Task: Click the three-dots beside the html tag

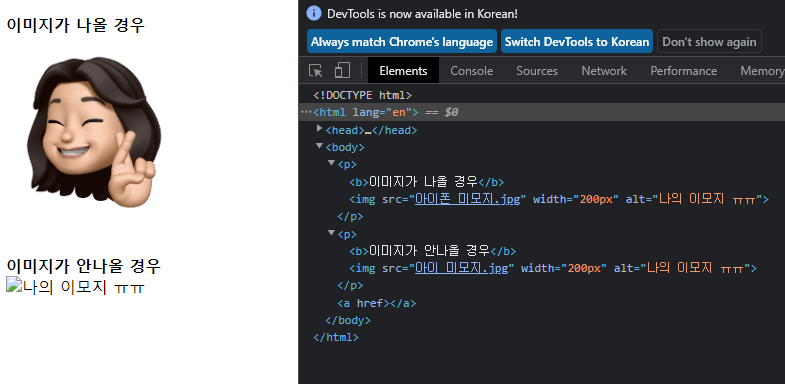Action: pos(305,112)
